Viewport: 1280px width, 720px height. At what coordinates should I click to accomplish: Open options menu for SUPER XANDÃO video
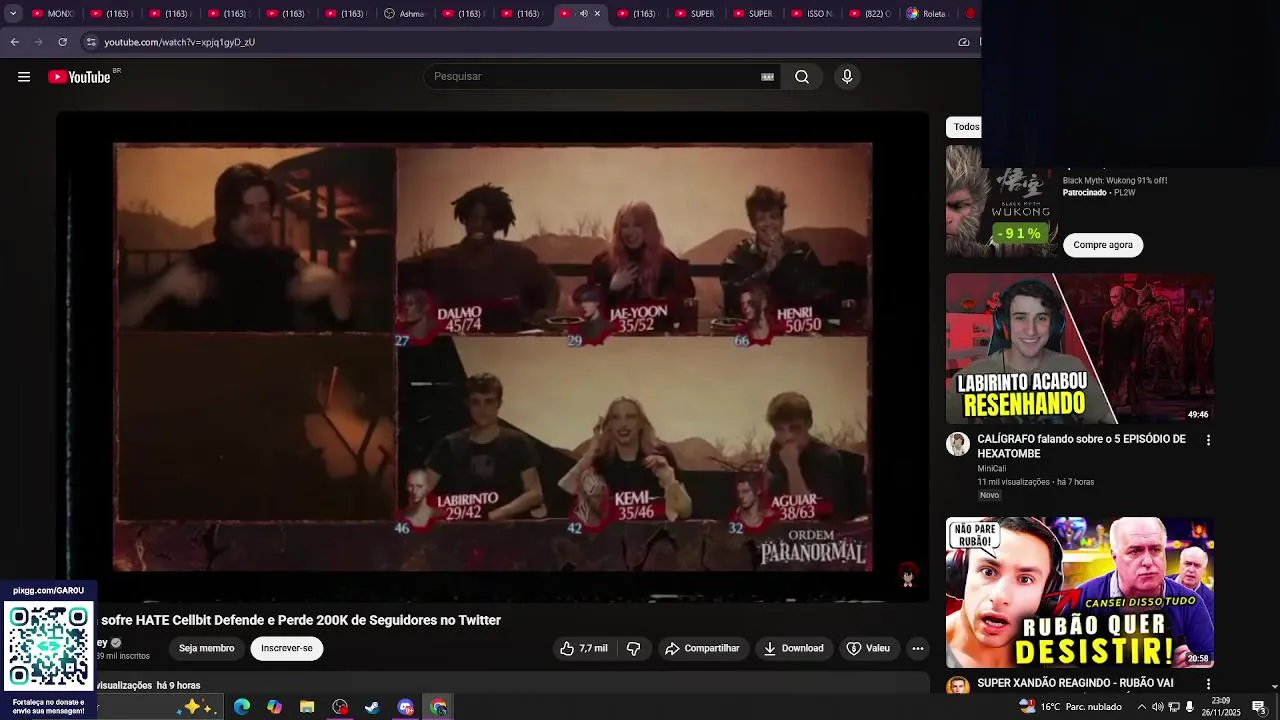tap(1208, 684)
